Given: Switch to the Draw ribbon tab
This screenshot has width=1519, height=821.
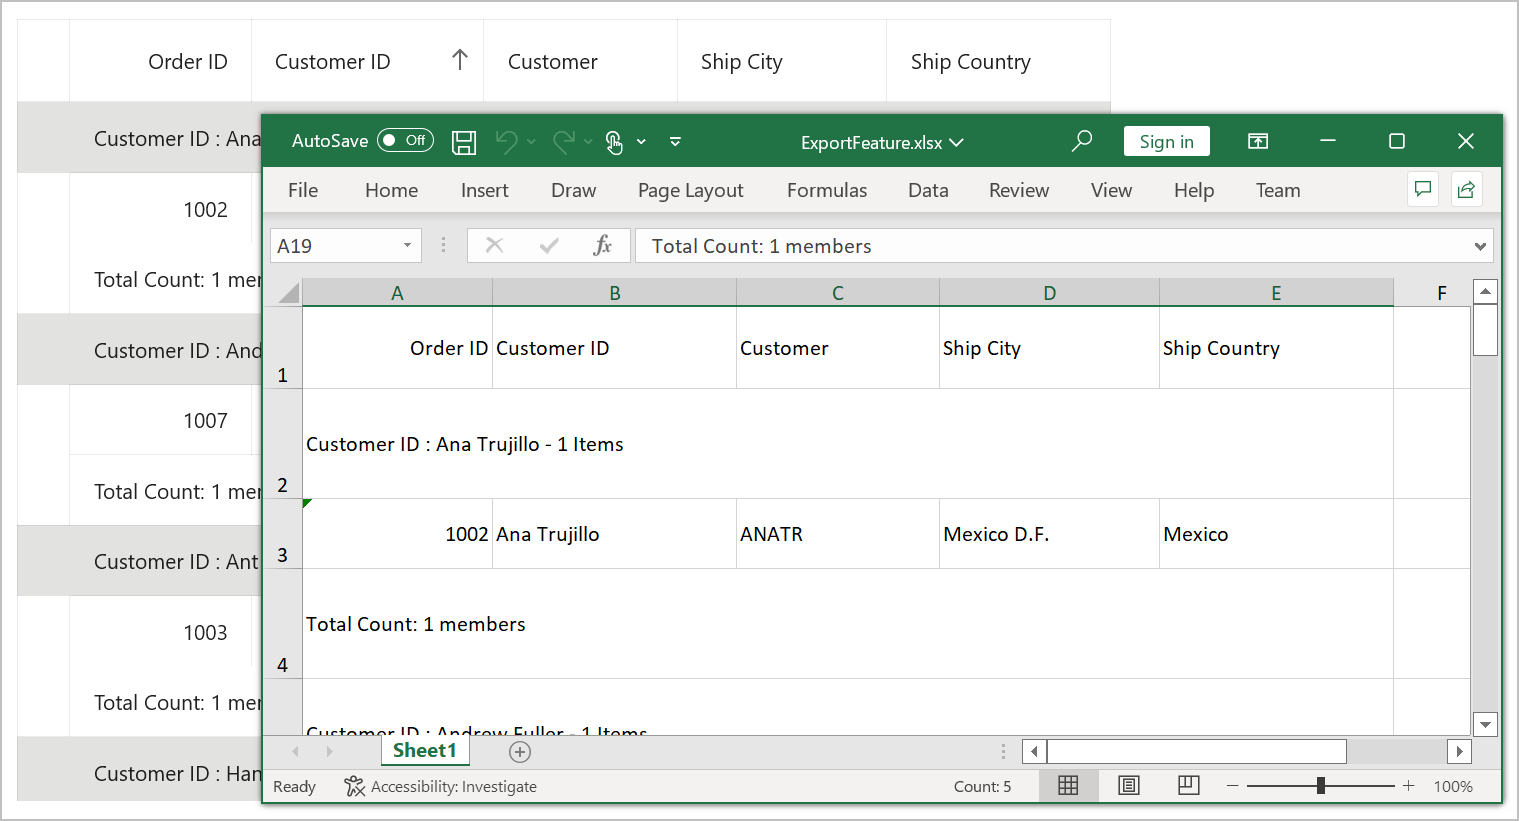Looking at the screenshot, I should [573, 190].
